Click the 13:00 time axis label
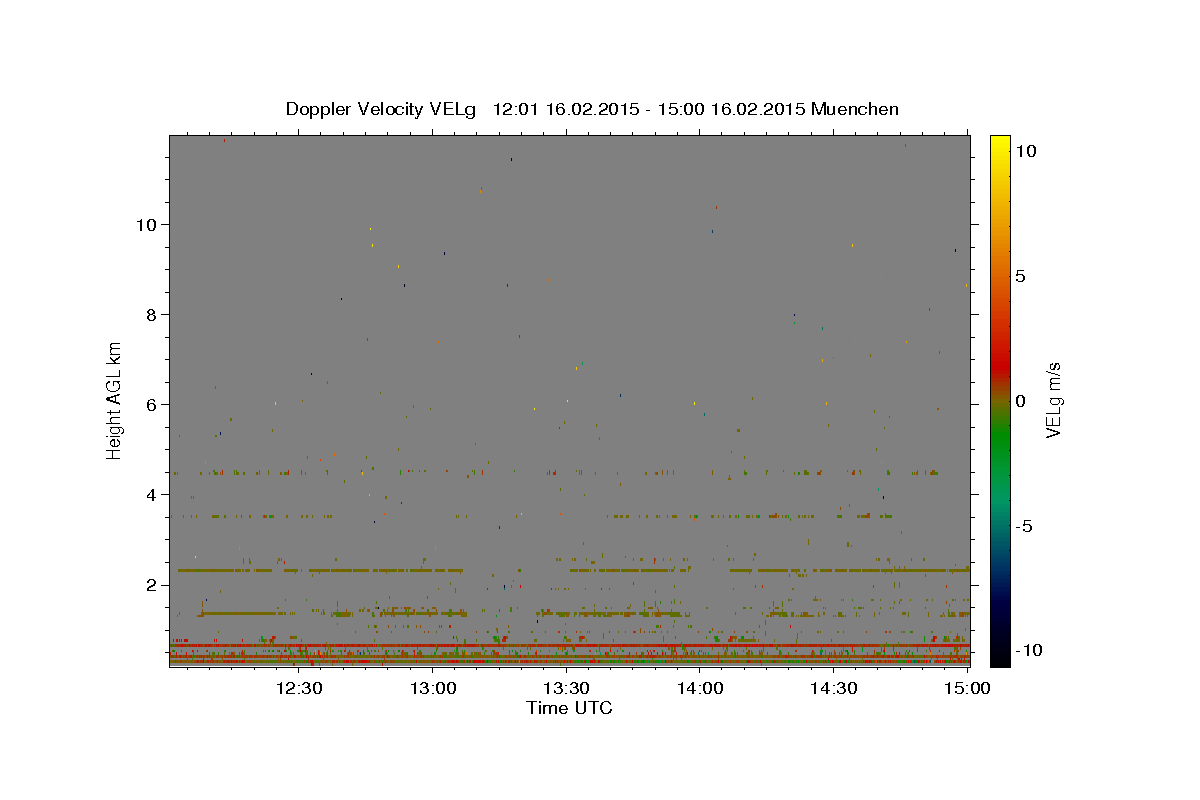 pos(434,688)
